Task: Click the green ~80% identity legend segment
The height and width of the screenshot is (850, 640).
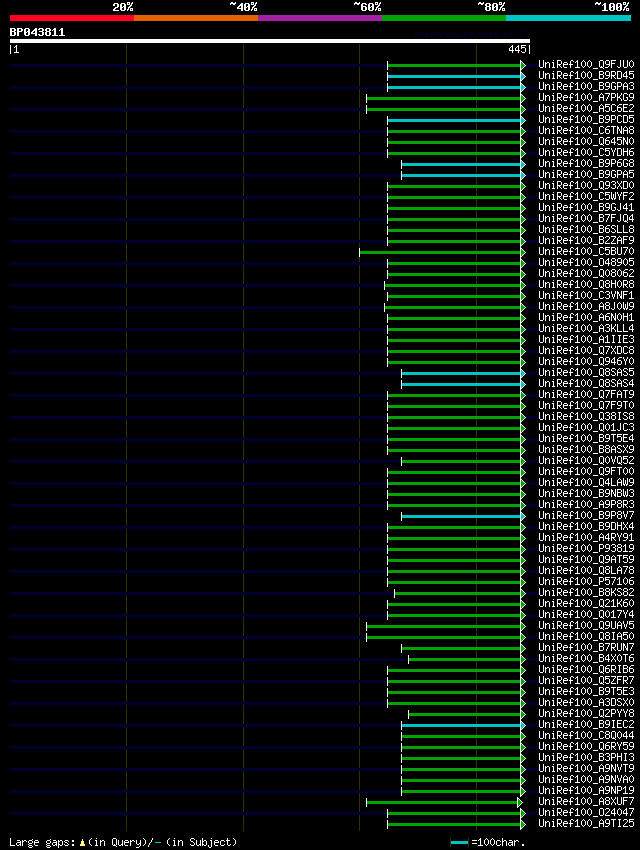Action: [x=444, y=18]
